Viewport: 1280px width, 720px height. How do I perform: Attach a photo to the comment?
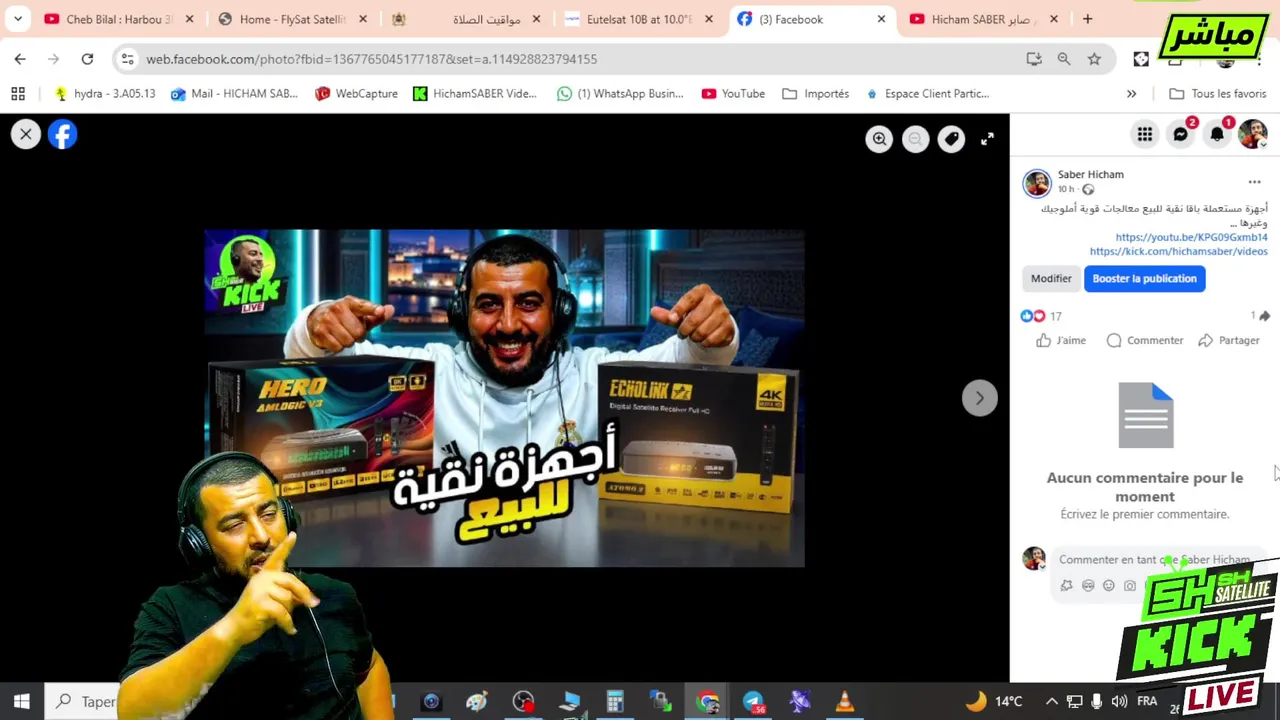click(1130, 586)
